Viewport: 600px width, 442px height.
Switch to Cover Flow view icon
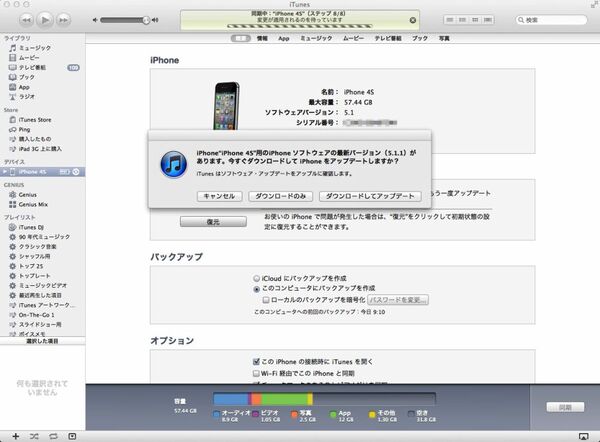click(488, 20)
